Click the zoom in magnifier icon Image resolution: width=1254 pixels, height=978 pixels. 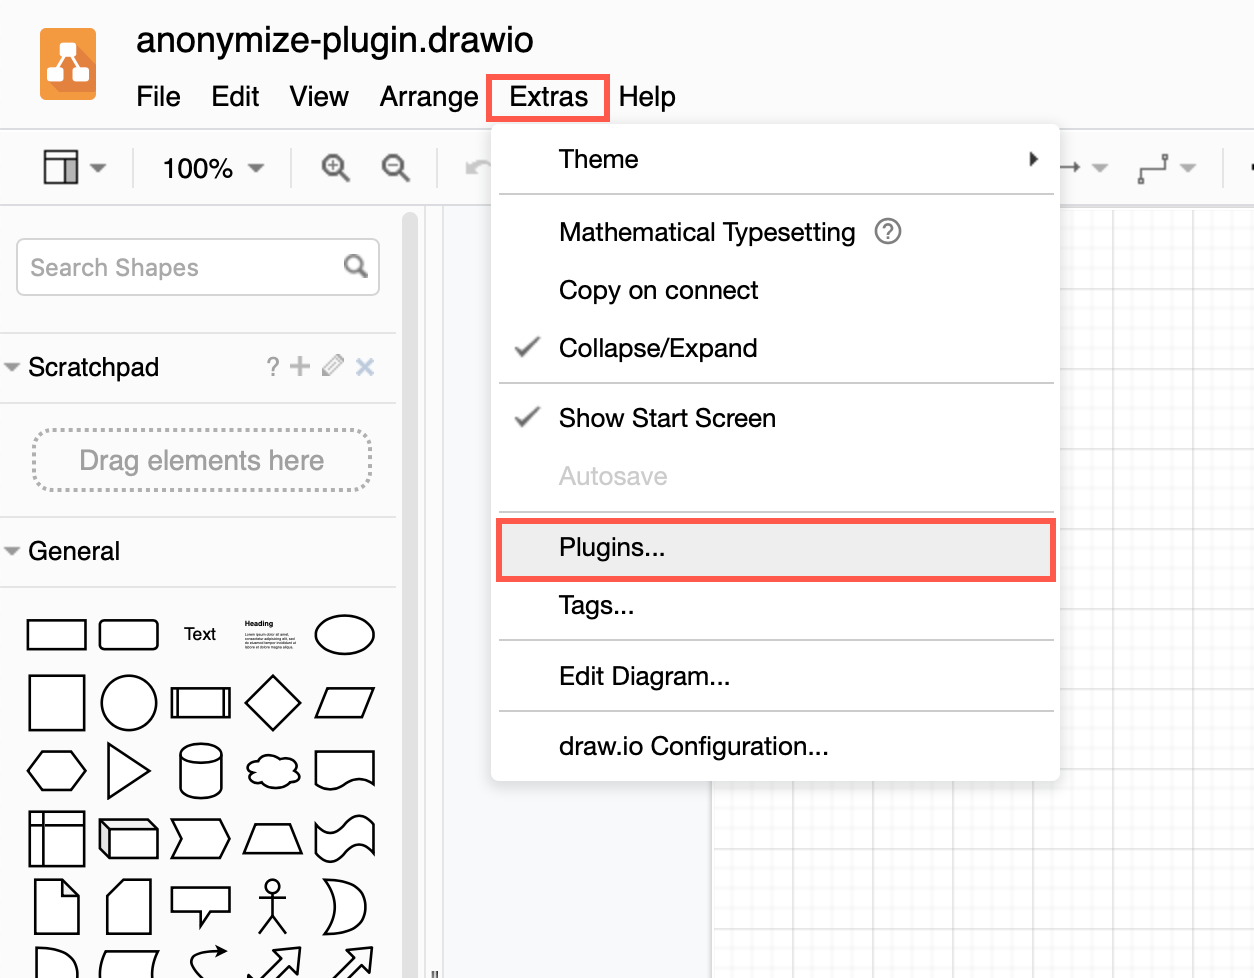pos(335,168)
